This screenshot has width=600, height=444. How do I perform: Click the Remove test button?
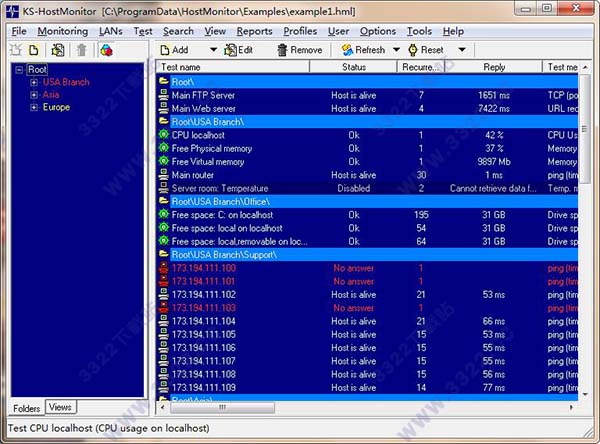pyautogui.click(x=300, y=50)
